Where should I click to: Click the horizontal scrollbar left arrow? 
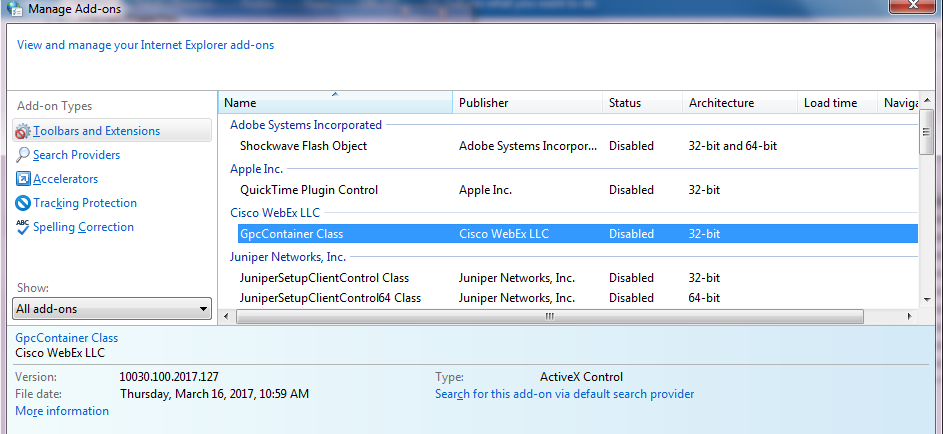226,316
